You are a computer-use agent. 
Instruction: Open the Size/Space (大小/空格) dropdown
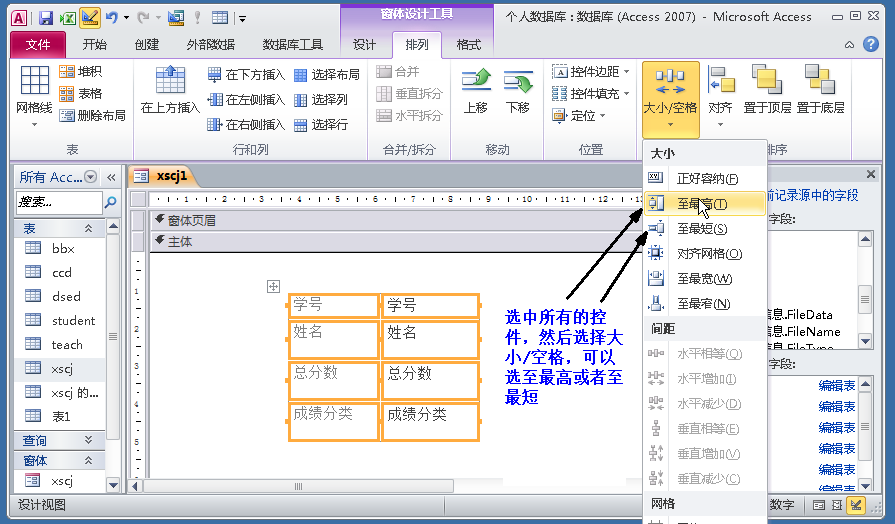tap(670, 98)
